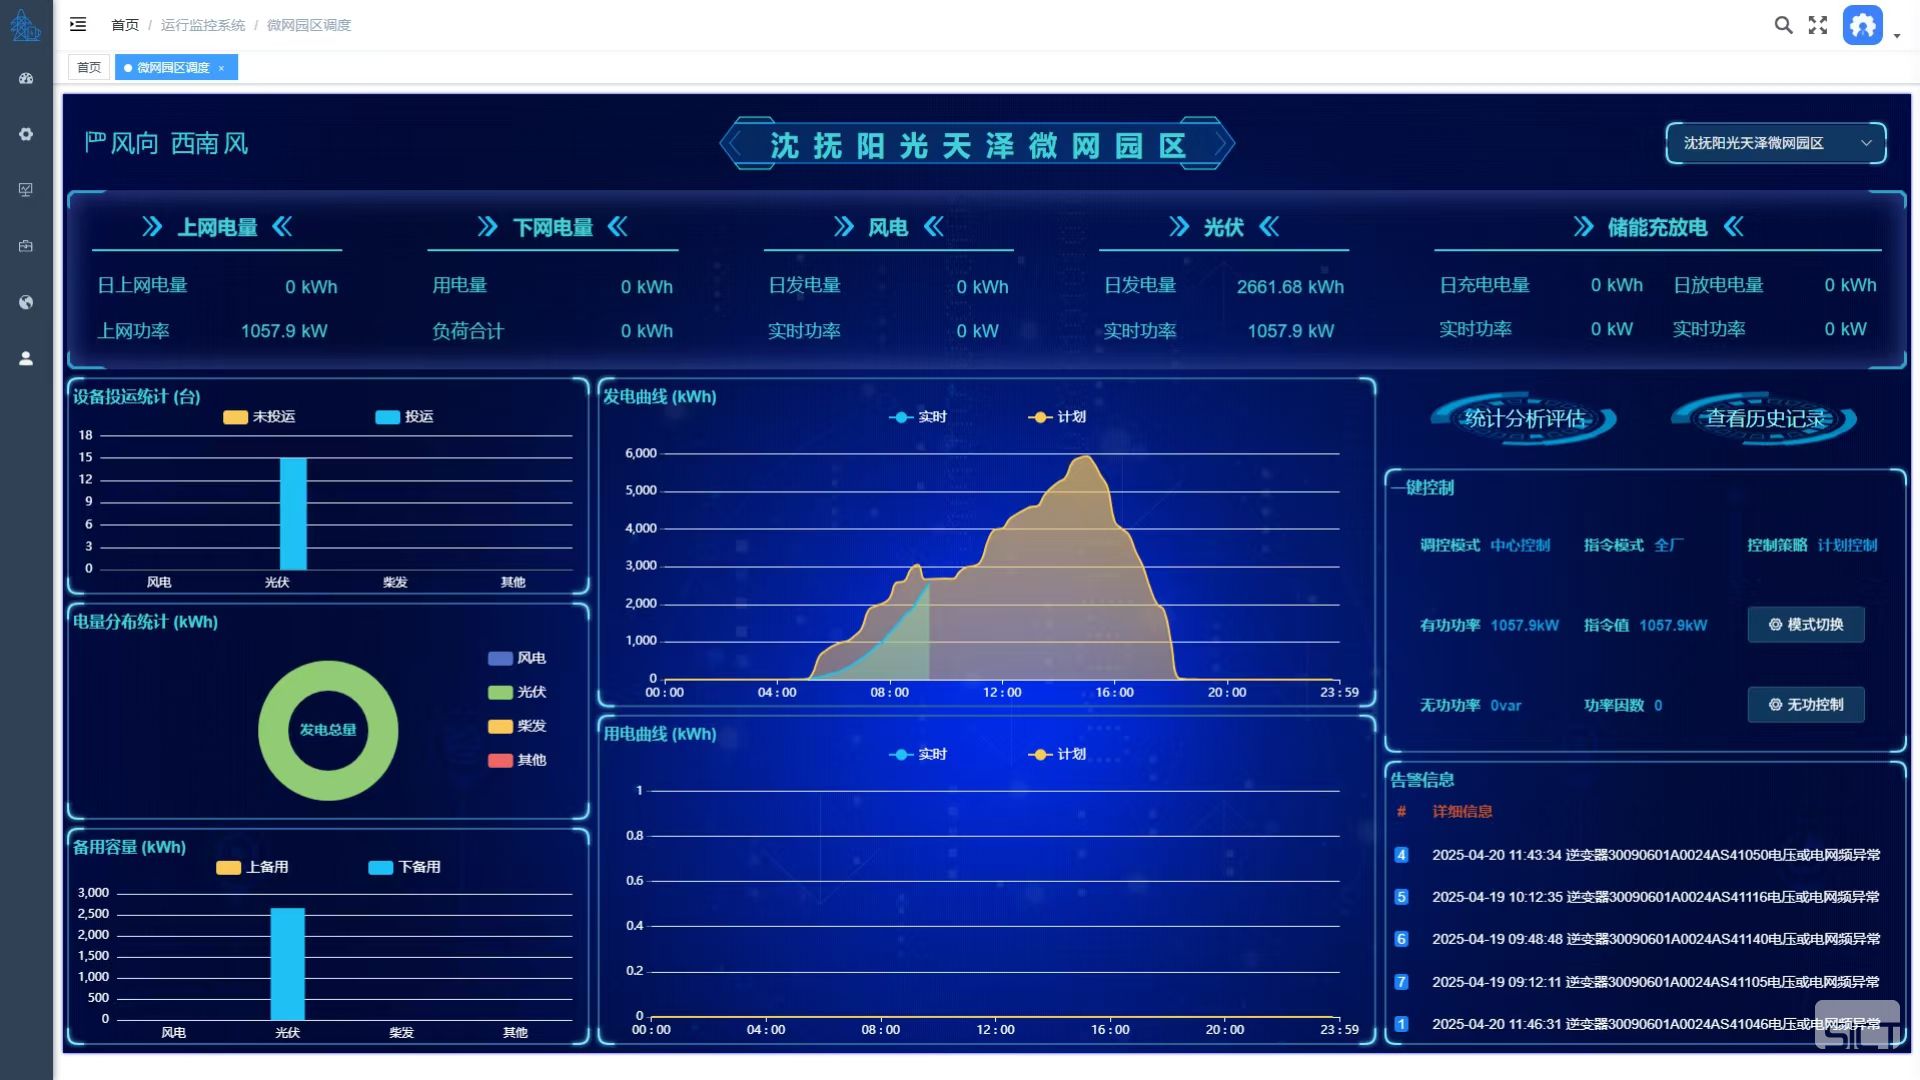Click the 模式切换 button
Image resolution: width=1920 pixels, height=1080 pixels.
pos(1805,624)
